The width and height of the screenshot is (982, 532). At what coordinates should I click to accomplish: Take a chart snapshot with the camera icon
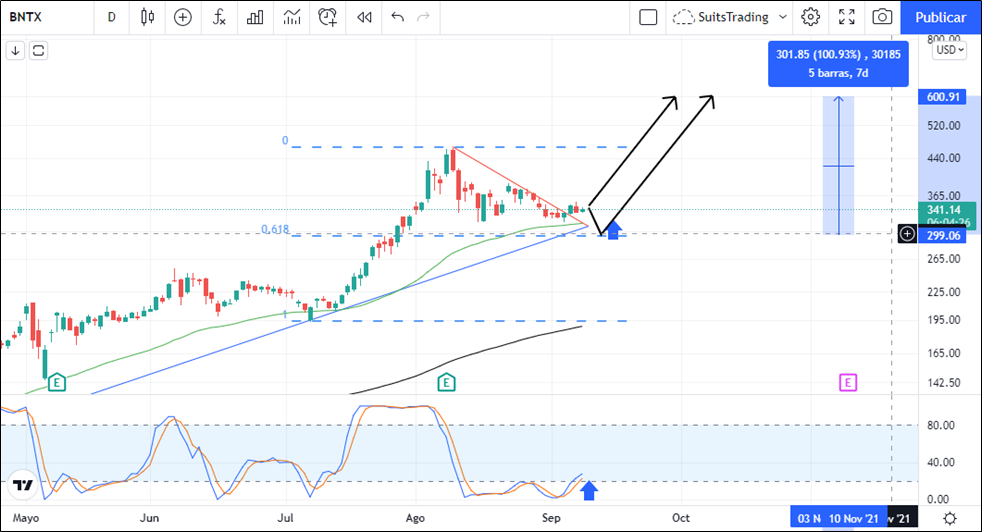(882, 17)
